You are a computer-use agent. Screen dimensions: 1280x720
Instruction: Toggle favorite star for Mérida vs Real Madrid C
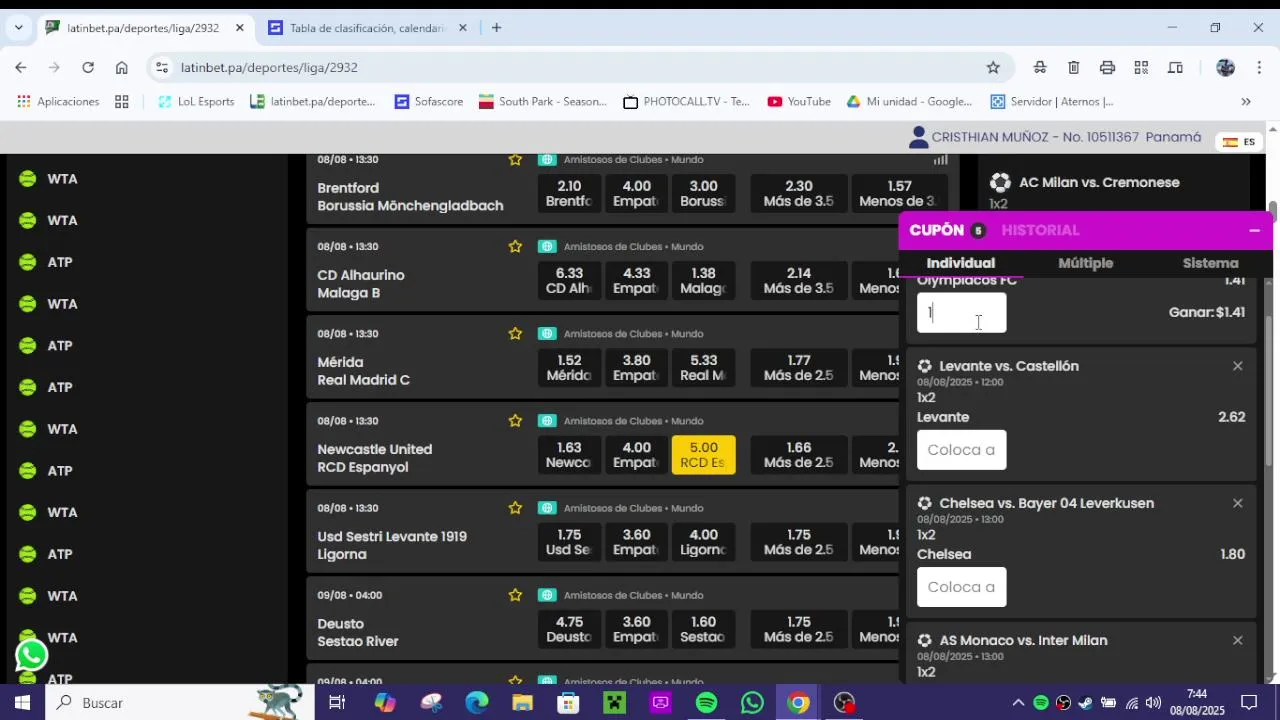(x=515, y=334)
